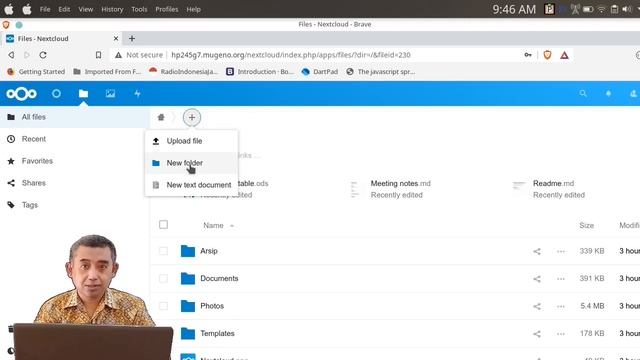
Task: Open Brave Shields lion icon
Action: 547,55
